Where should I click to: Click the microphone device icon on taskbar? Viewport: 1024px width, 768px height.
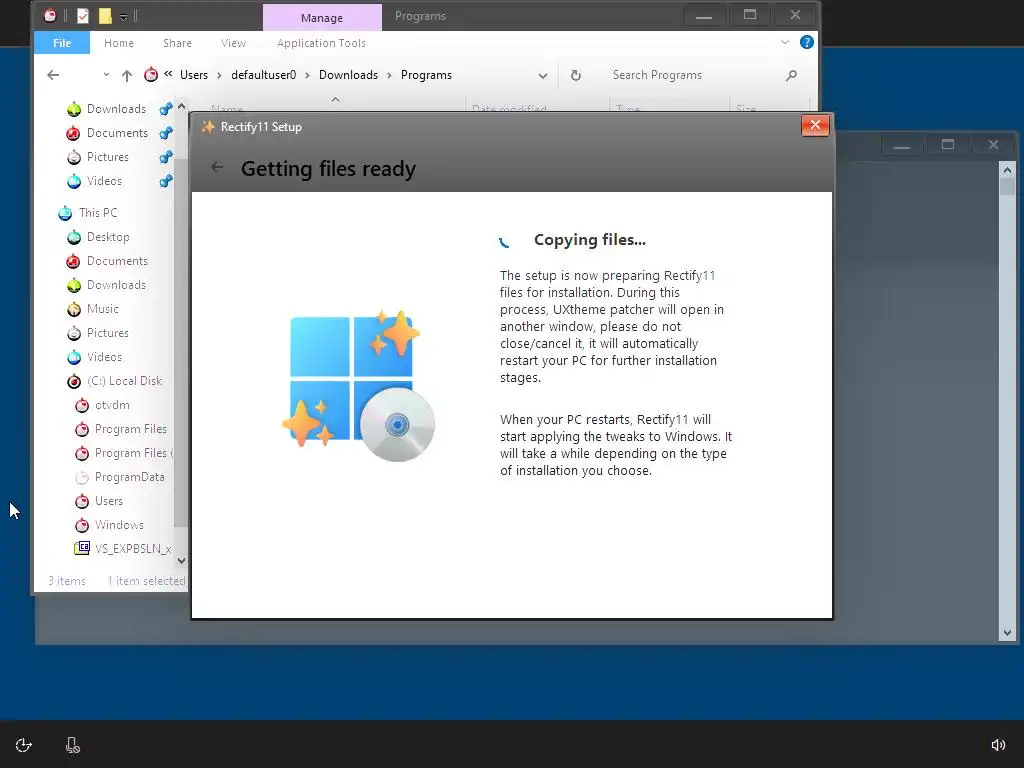72,745
